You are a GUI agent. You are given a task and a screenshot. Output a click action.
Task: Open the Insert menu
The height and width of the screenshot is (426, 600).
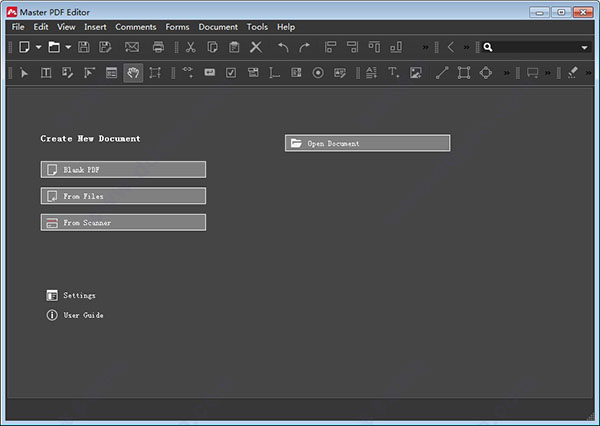click(95, 27)
